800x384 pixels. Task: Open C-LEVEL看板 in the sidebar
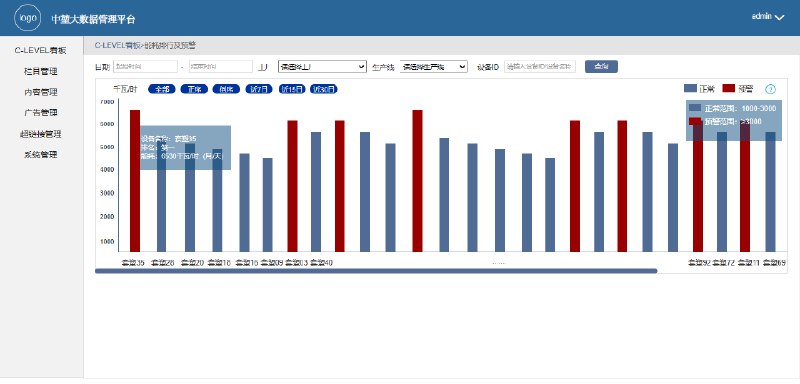coord(40,50)
